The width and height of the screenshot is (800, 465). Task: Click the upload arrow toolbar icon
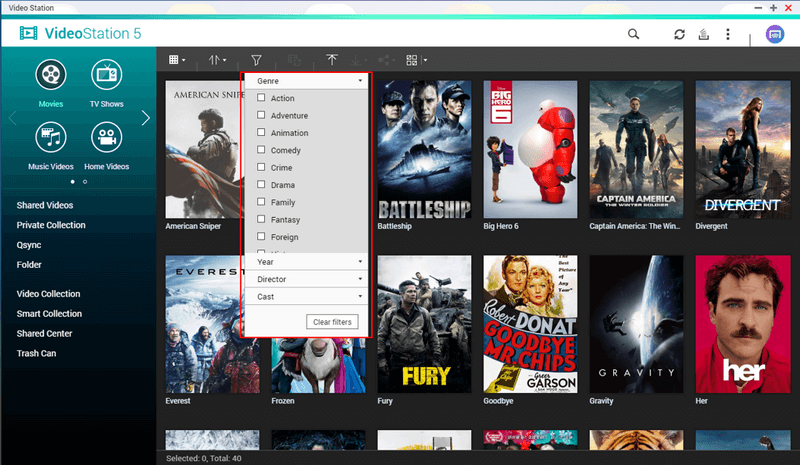[x=332, y=60]
